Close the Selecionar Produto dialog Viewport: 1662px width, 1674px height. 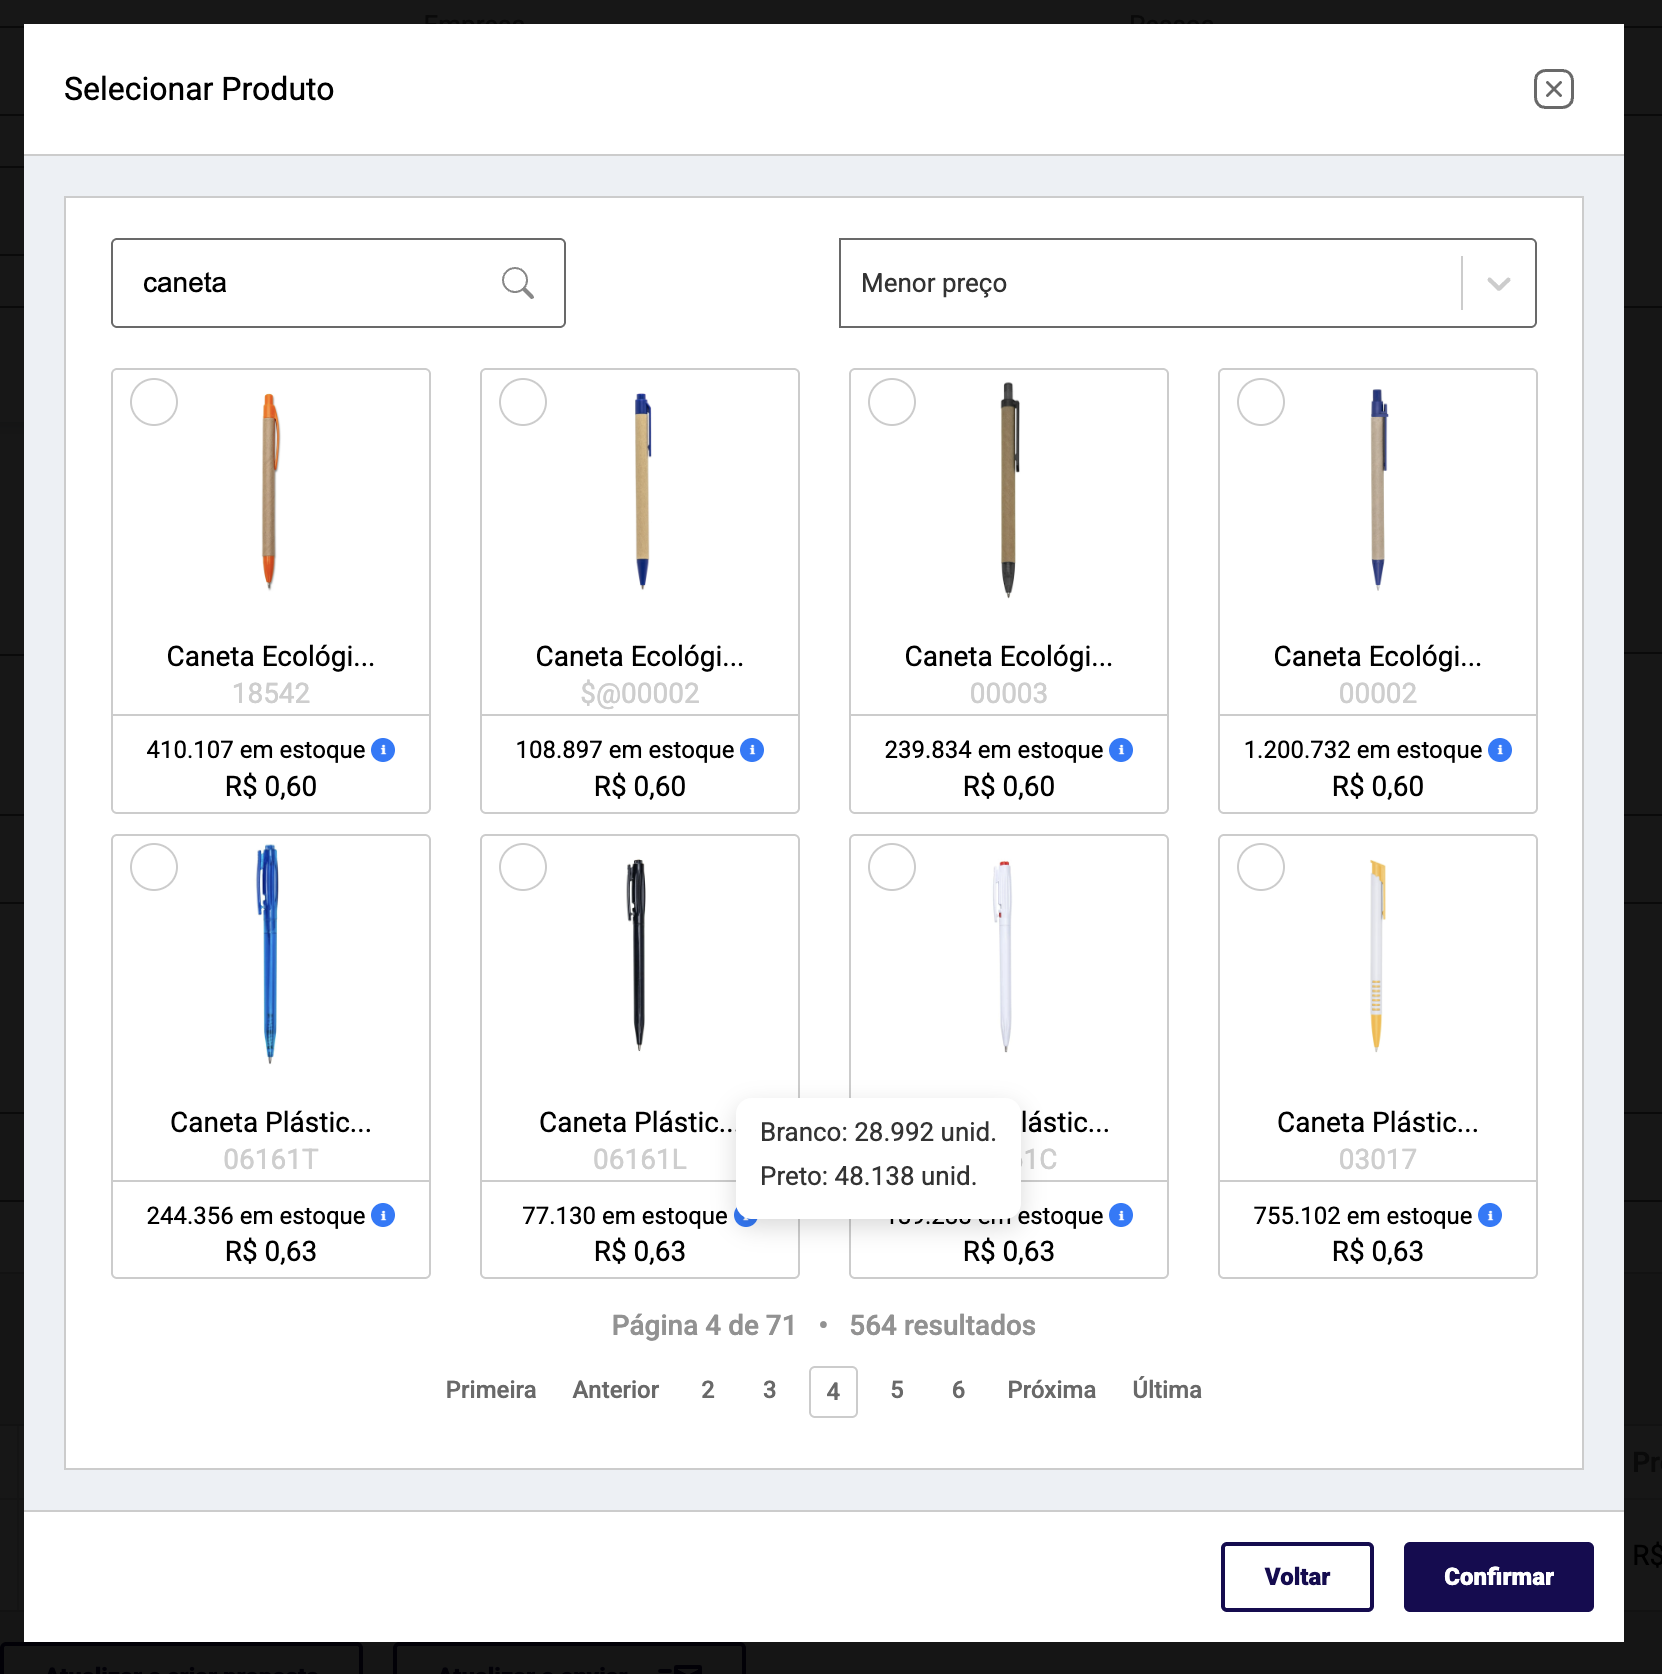click(x=1553, y=89)
